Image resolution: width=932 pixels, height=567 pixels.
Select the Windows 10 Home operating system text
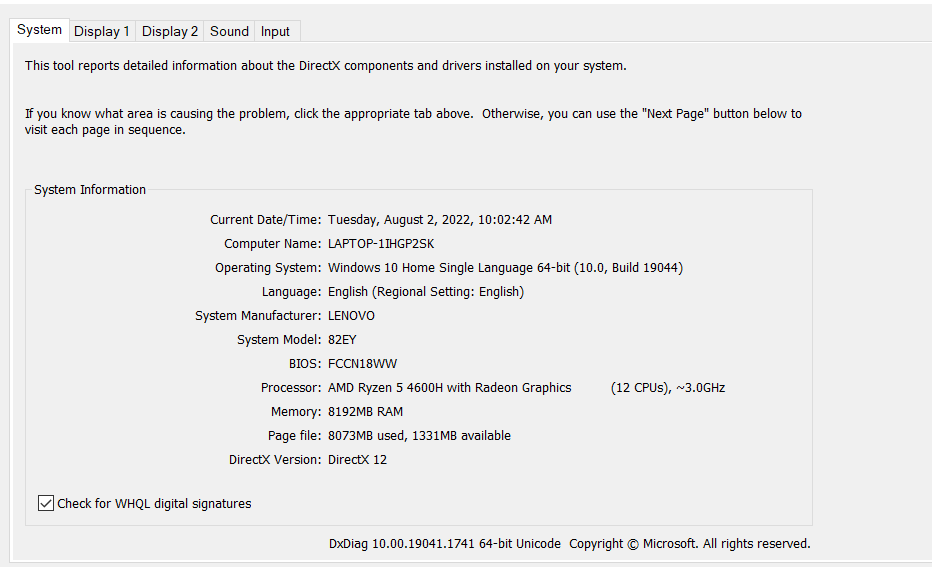click(505, 268)
